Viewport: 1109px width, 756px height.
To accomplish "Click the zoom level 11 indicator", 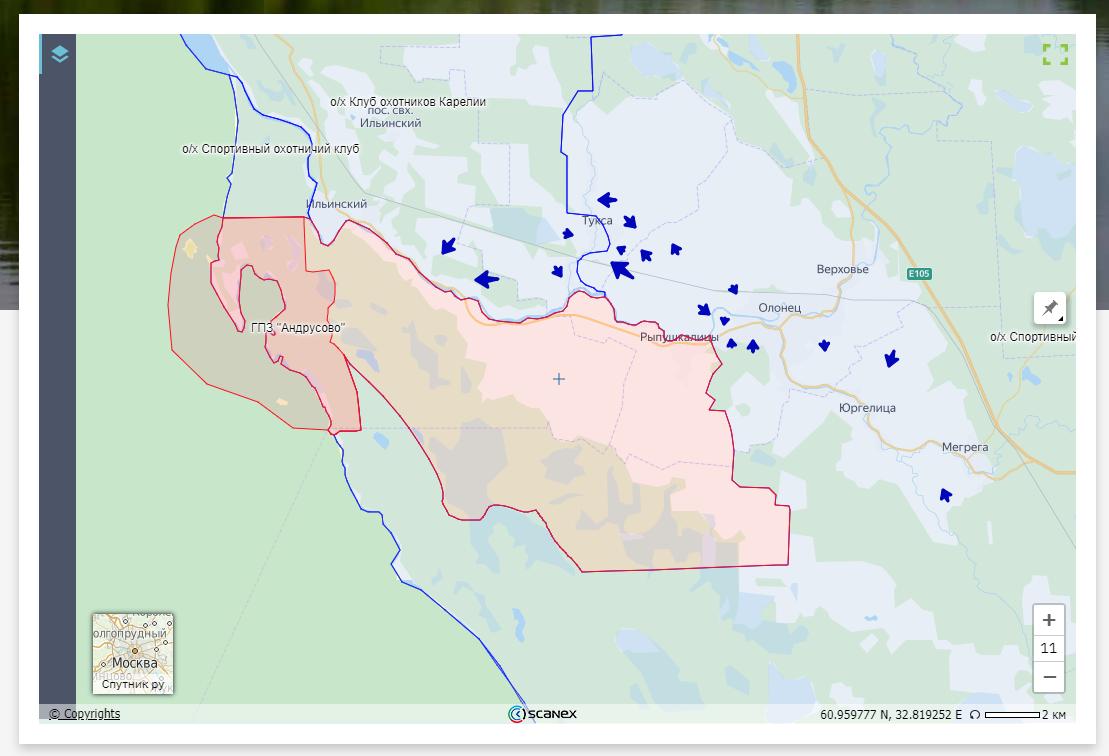I will point(1048,648).
